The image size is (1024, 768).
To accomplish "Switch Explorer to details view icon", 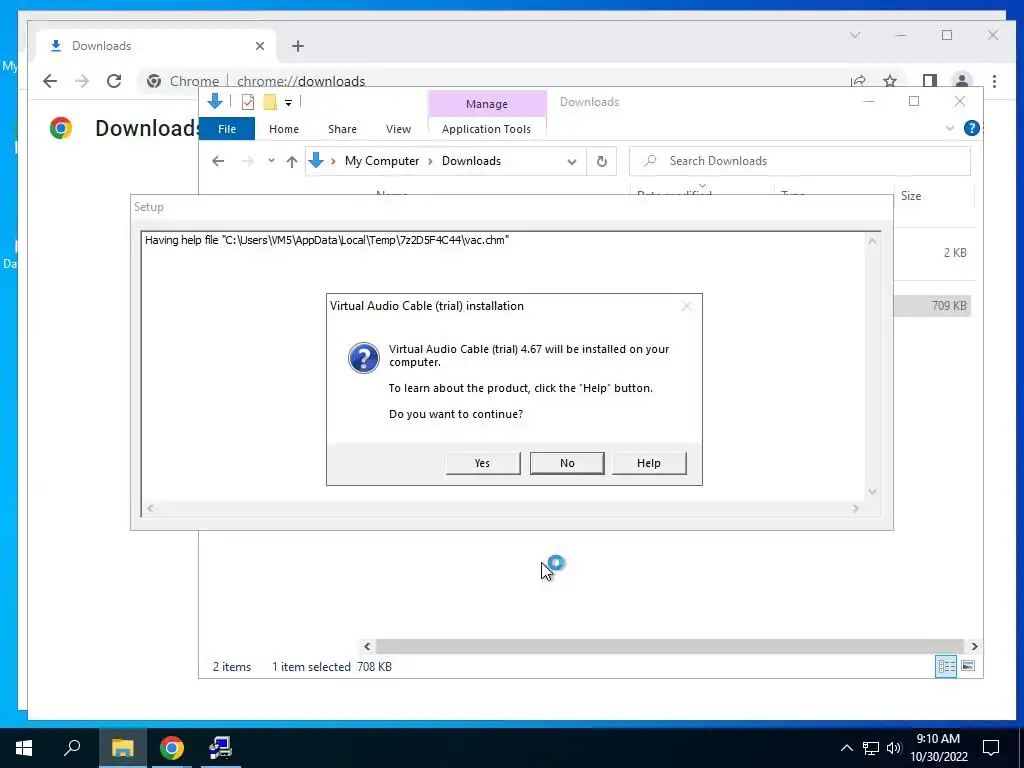I will point(946,666).
